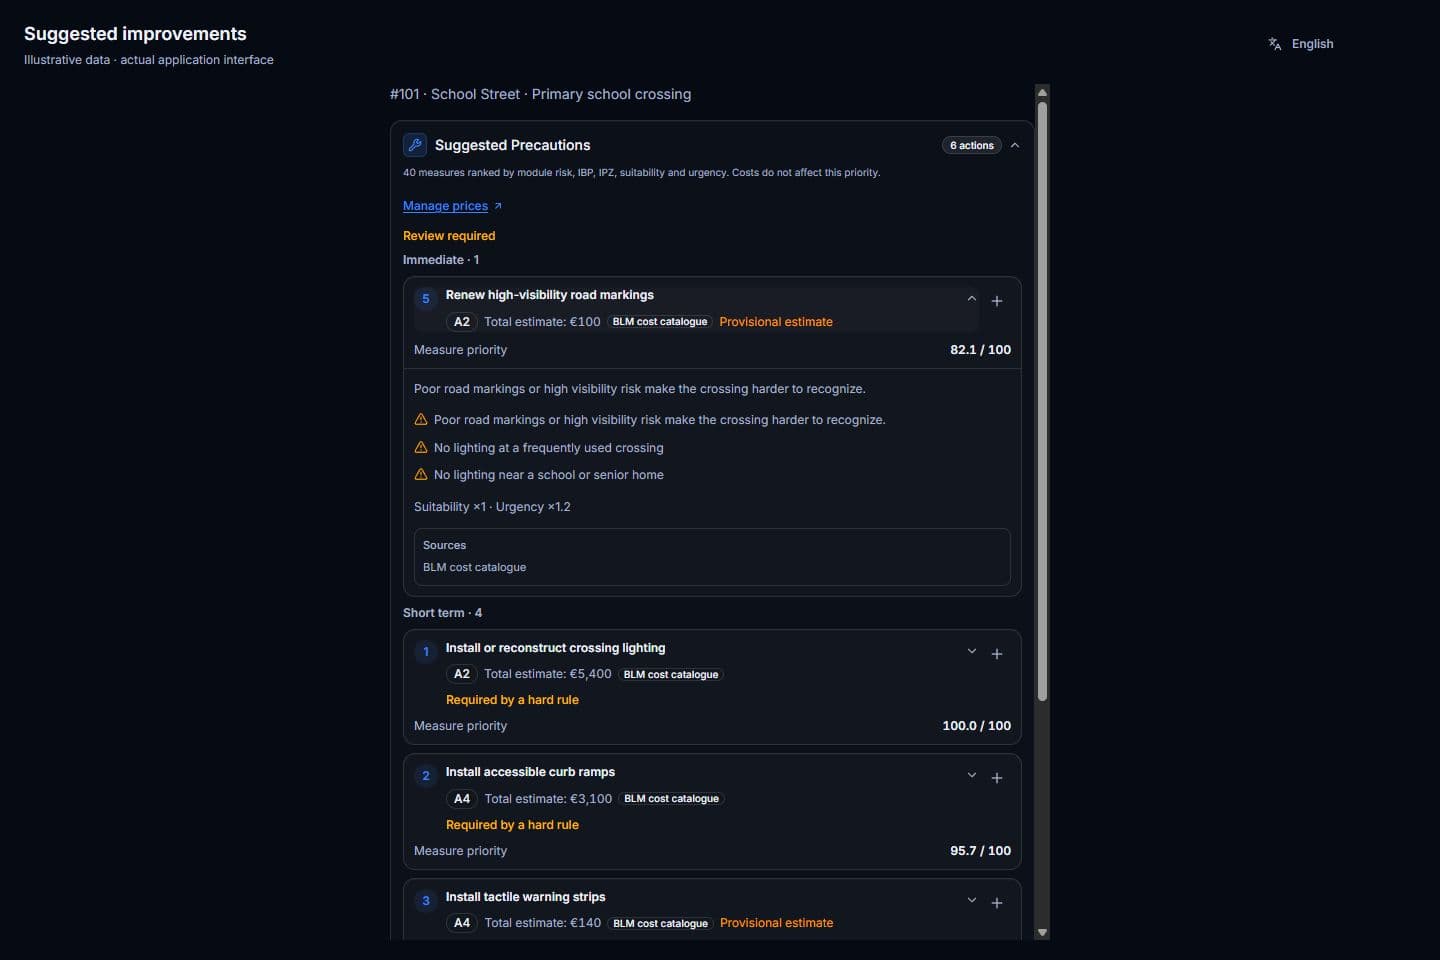This screenshot has height=960, width=1440.
Task: Click the '95.7 / 100' priority score
Action: [980, 851]
